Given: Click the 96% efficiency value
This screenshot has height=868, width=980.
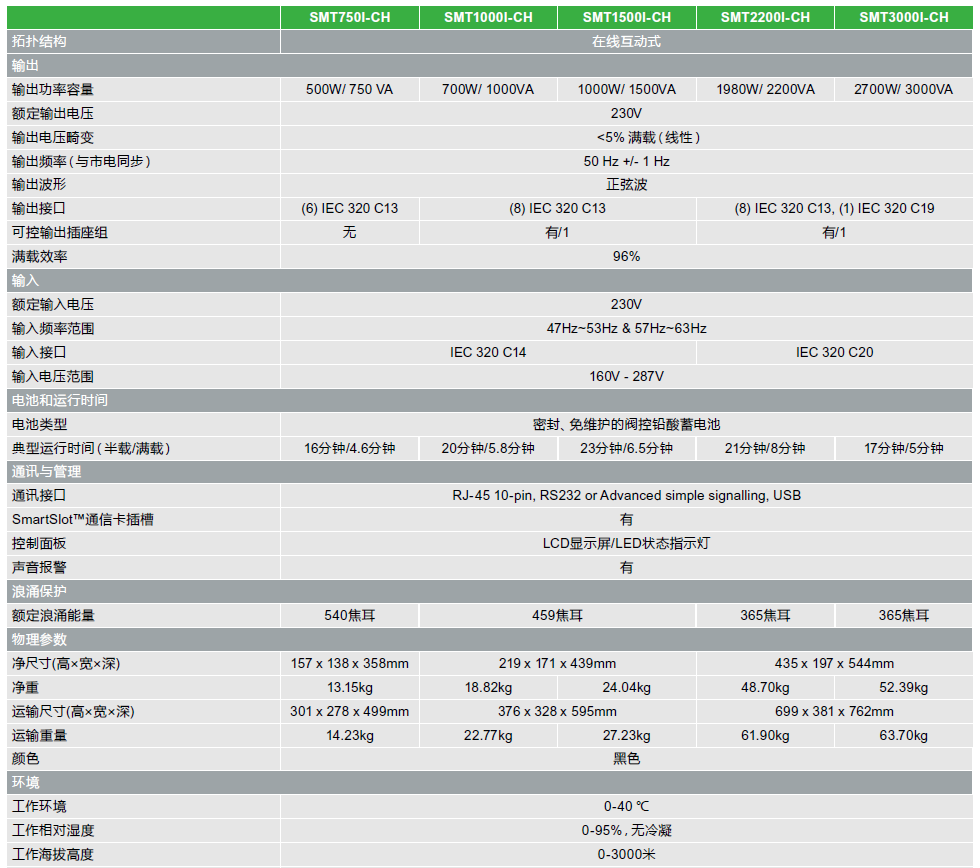Looking at the screenshot, I should tap(626, 256).
